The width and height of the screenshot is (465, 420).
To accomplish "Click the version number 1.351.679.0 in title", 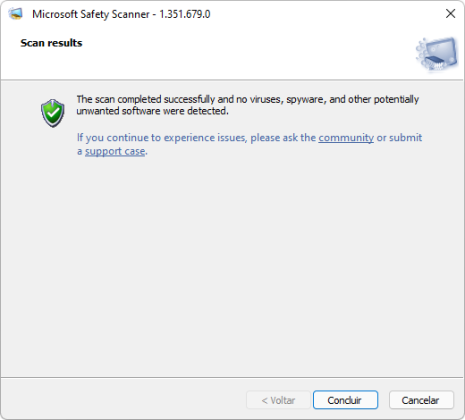I will pyautogui.click(x=185, y=14).
